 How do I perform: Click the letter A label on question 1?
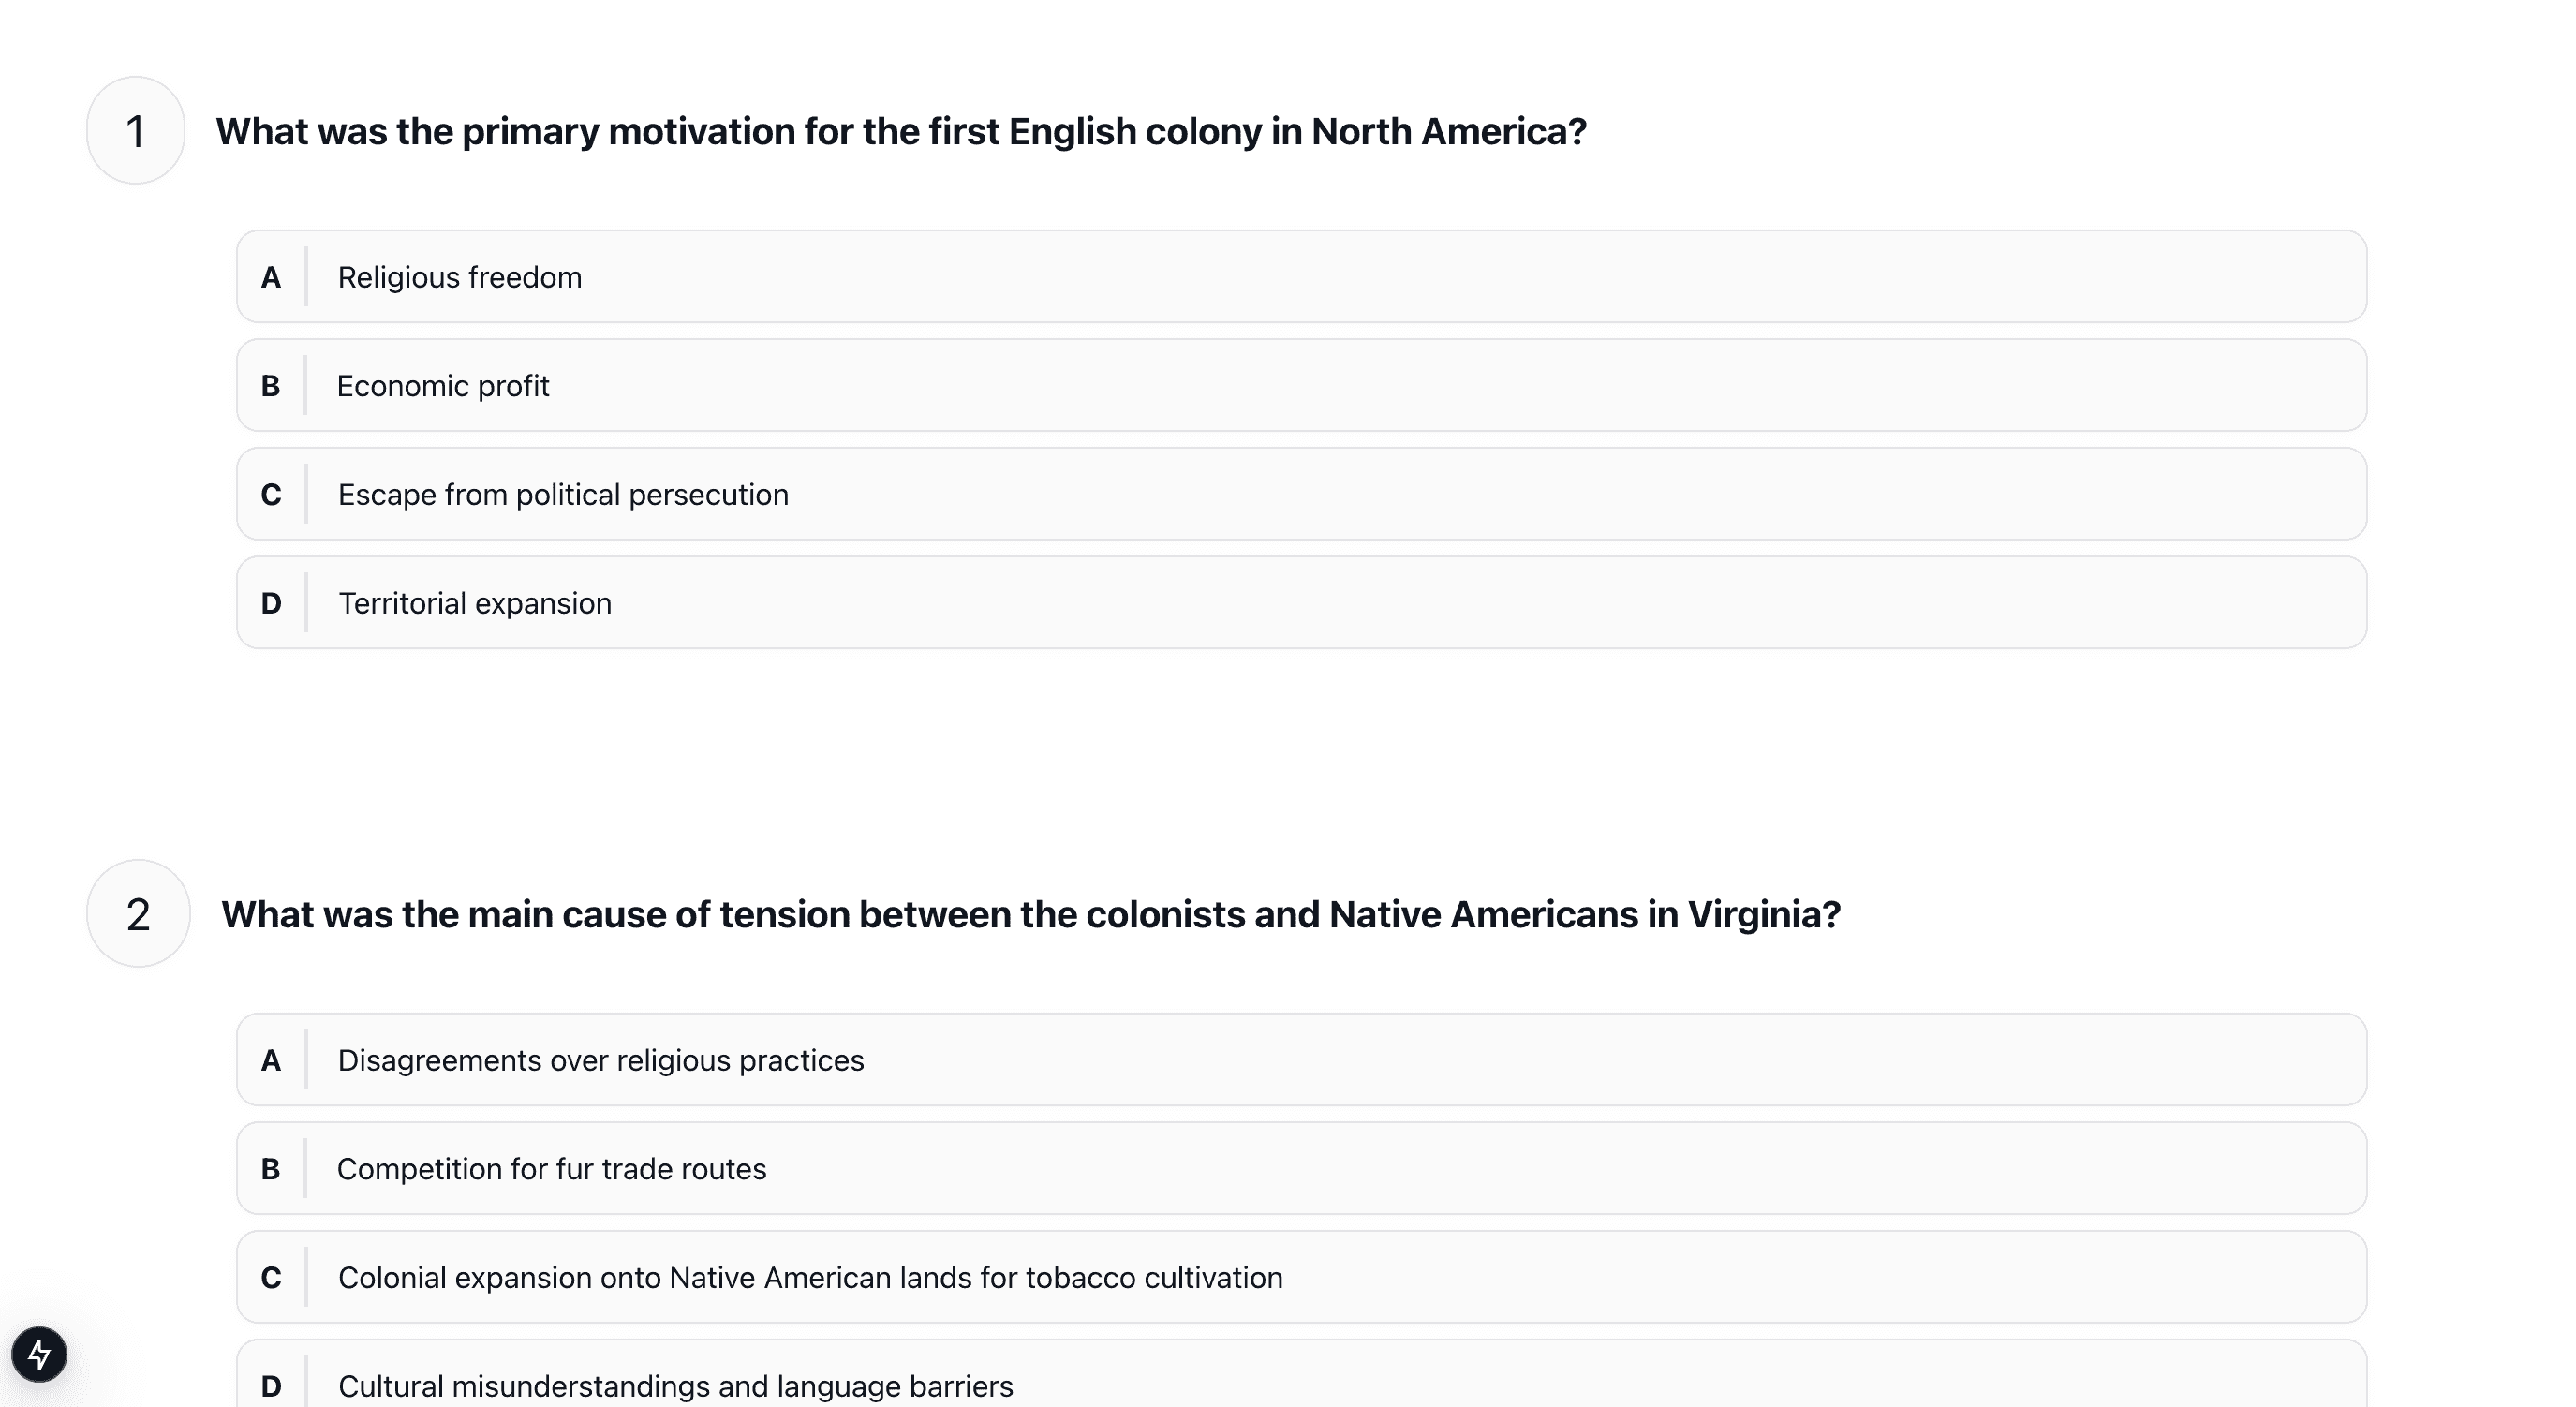point(270,277)
